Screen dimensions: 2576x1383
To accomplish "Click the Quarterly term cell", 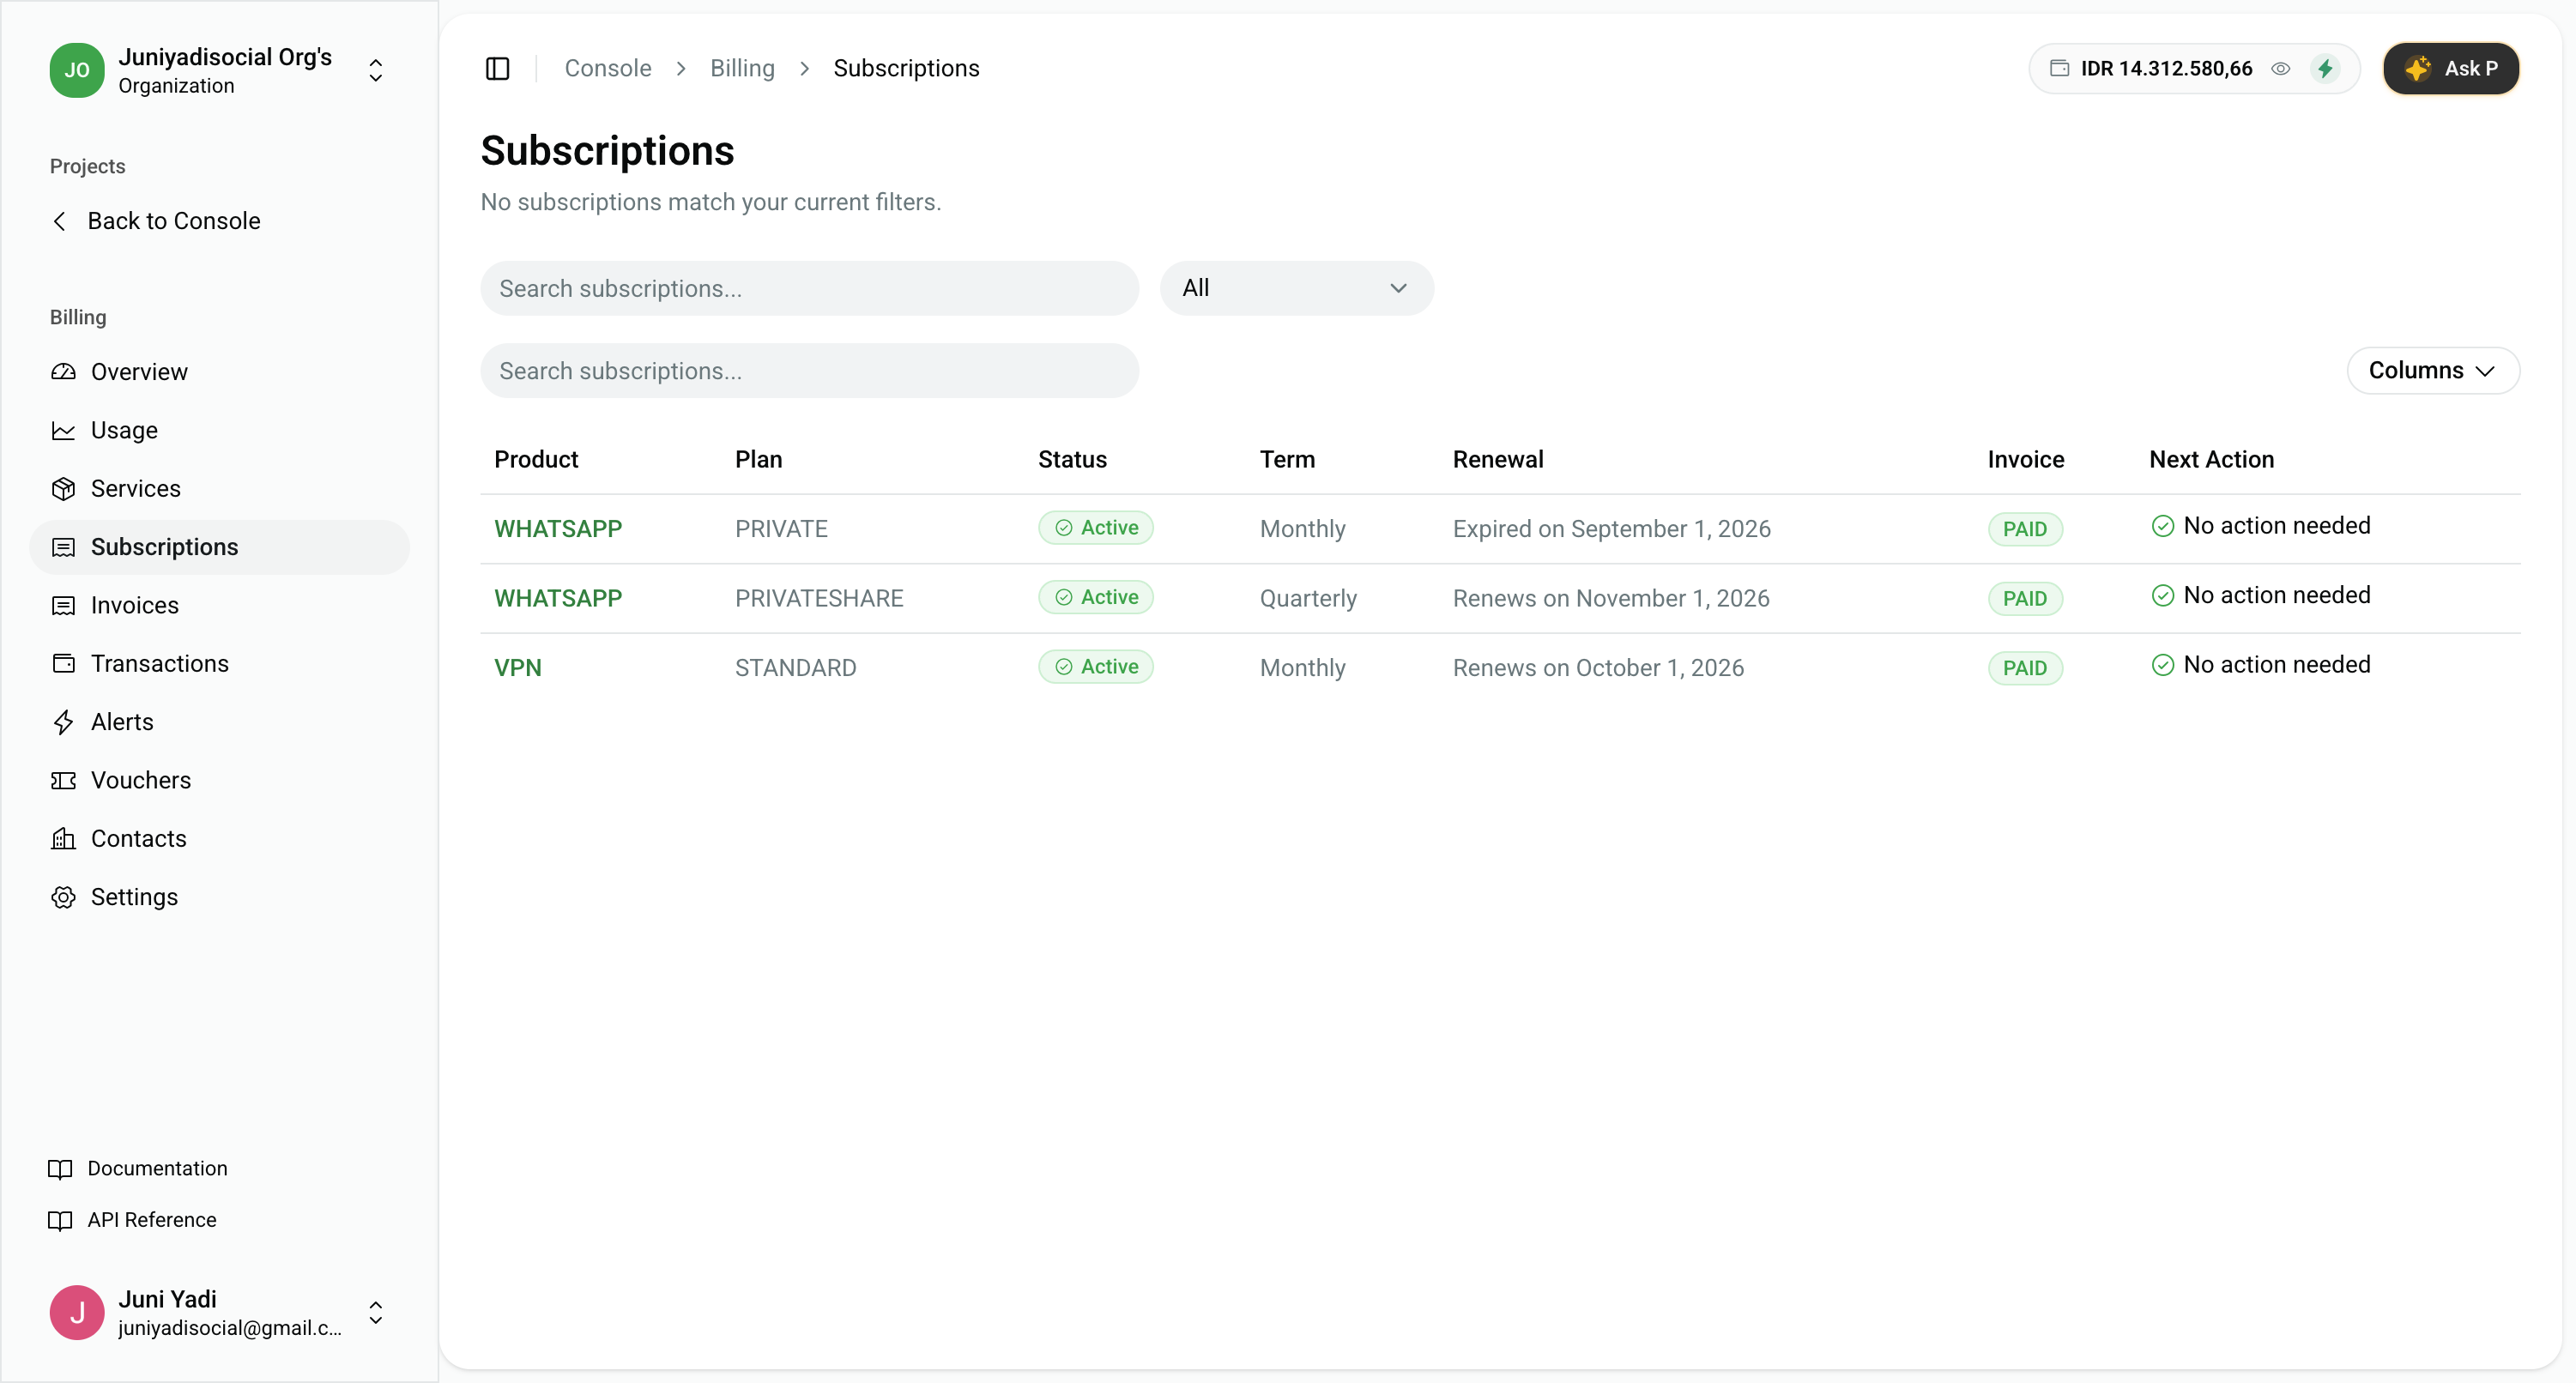I will pos(1308,598).
